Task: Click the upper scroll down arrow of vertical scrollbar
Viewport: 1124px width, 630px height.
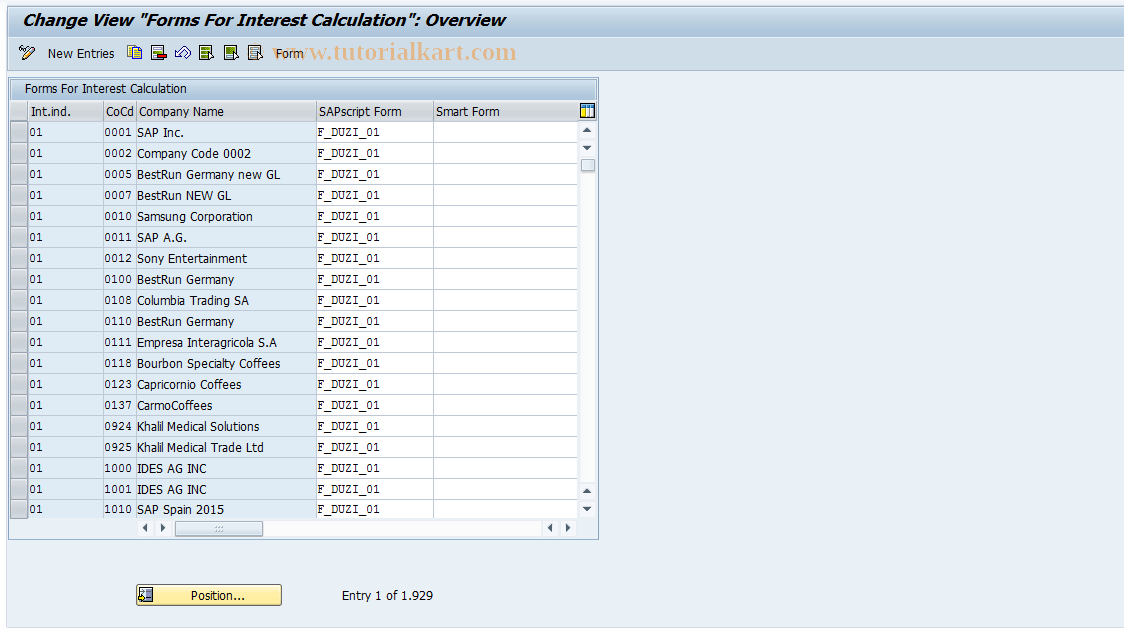Action: pyautogui.click(x=587, y=148)
